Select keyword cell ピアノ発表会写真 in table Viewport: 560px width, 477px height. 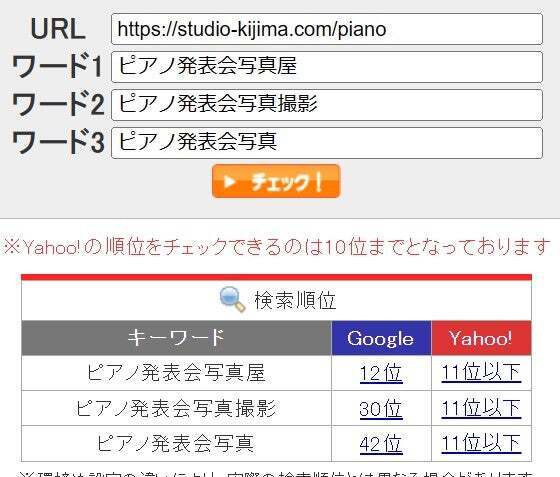(176, 443)
